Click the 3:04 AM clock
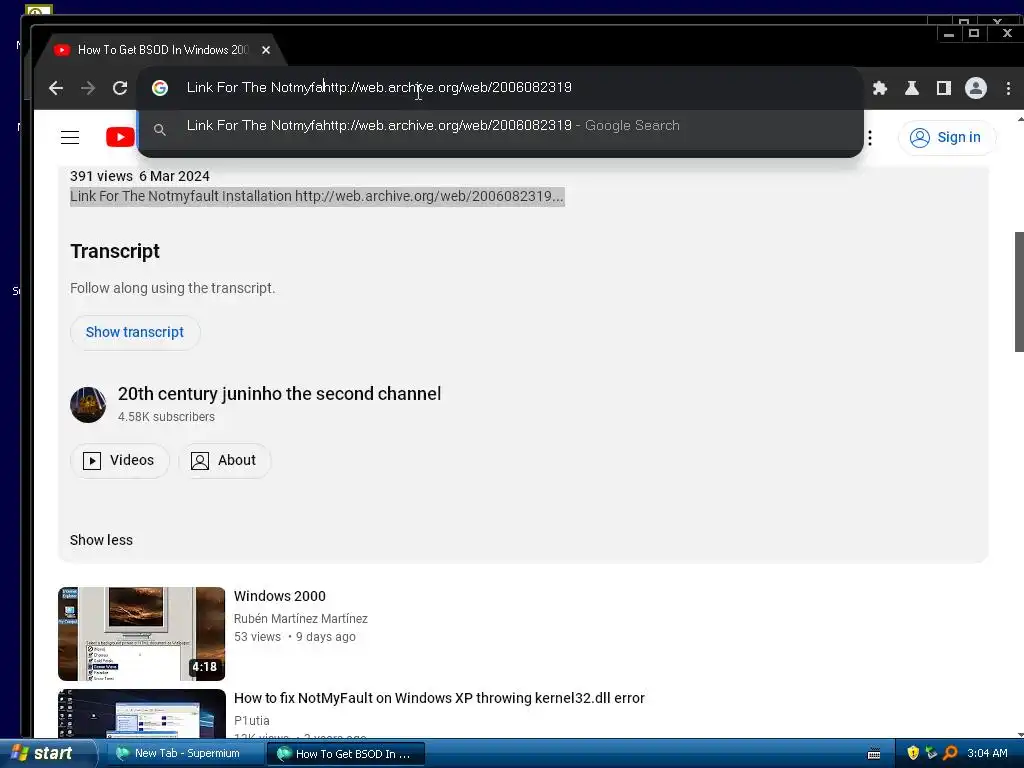Screen dimensions: 1024x768 (x=987, y=754)
